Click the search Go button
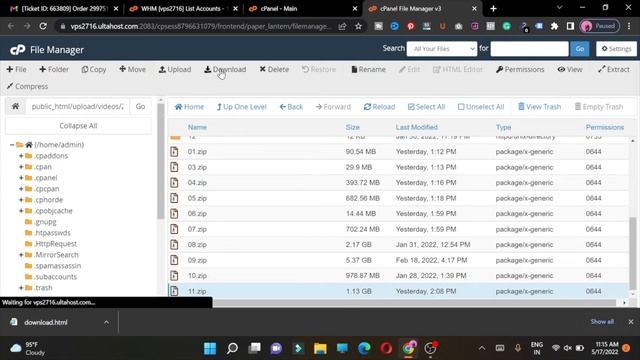Viewport: 640px width, 360px height. [x=580, y=49]
